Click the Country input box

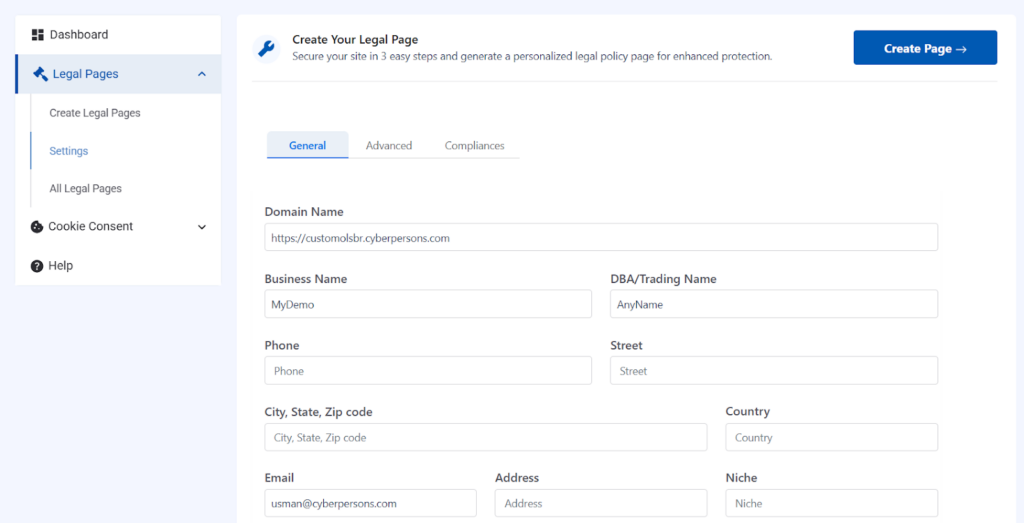[830, 437]
